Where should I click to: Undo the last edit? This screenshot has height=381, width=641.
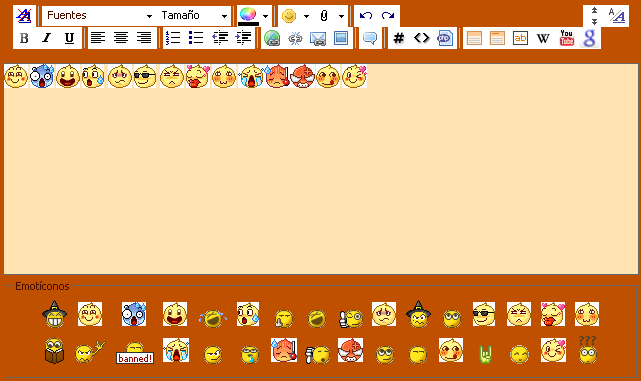(x=366, y=16)
